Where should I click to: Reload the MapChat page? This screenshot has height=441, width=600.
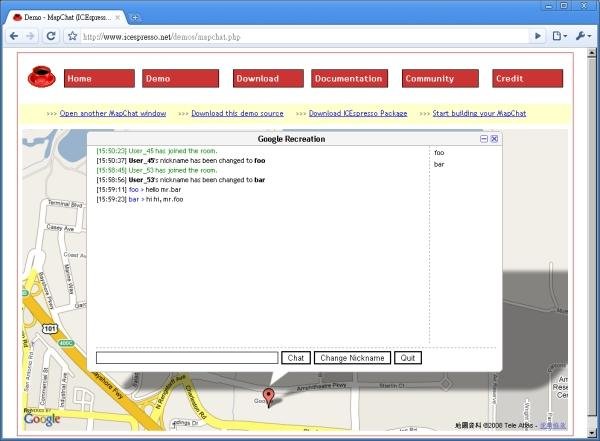point(51,36)
